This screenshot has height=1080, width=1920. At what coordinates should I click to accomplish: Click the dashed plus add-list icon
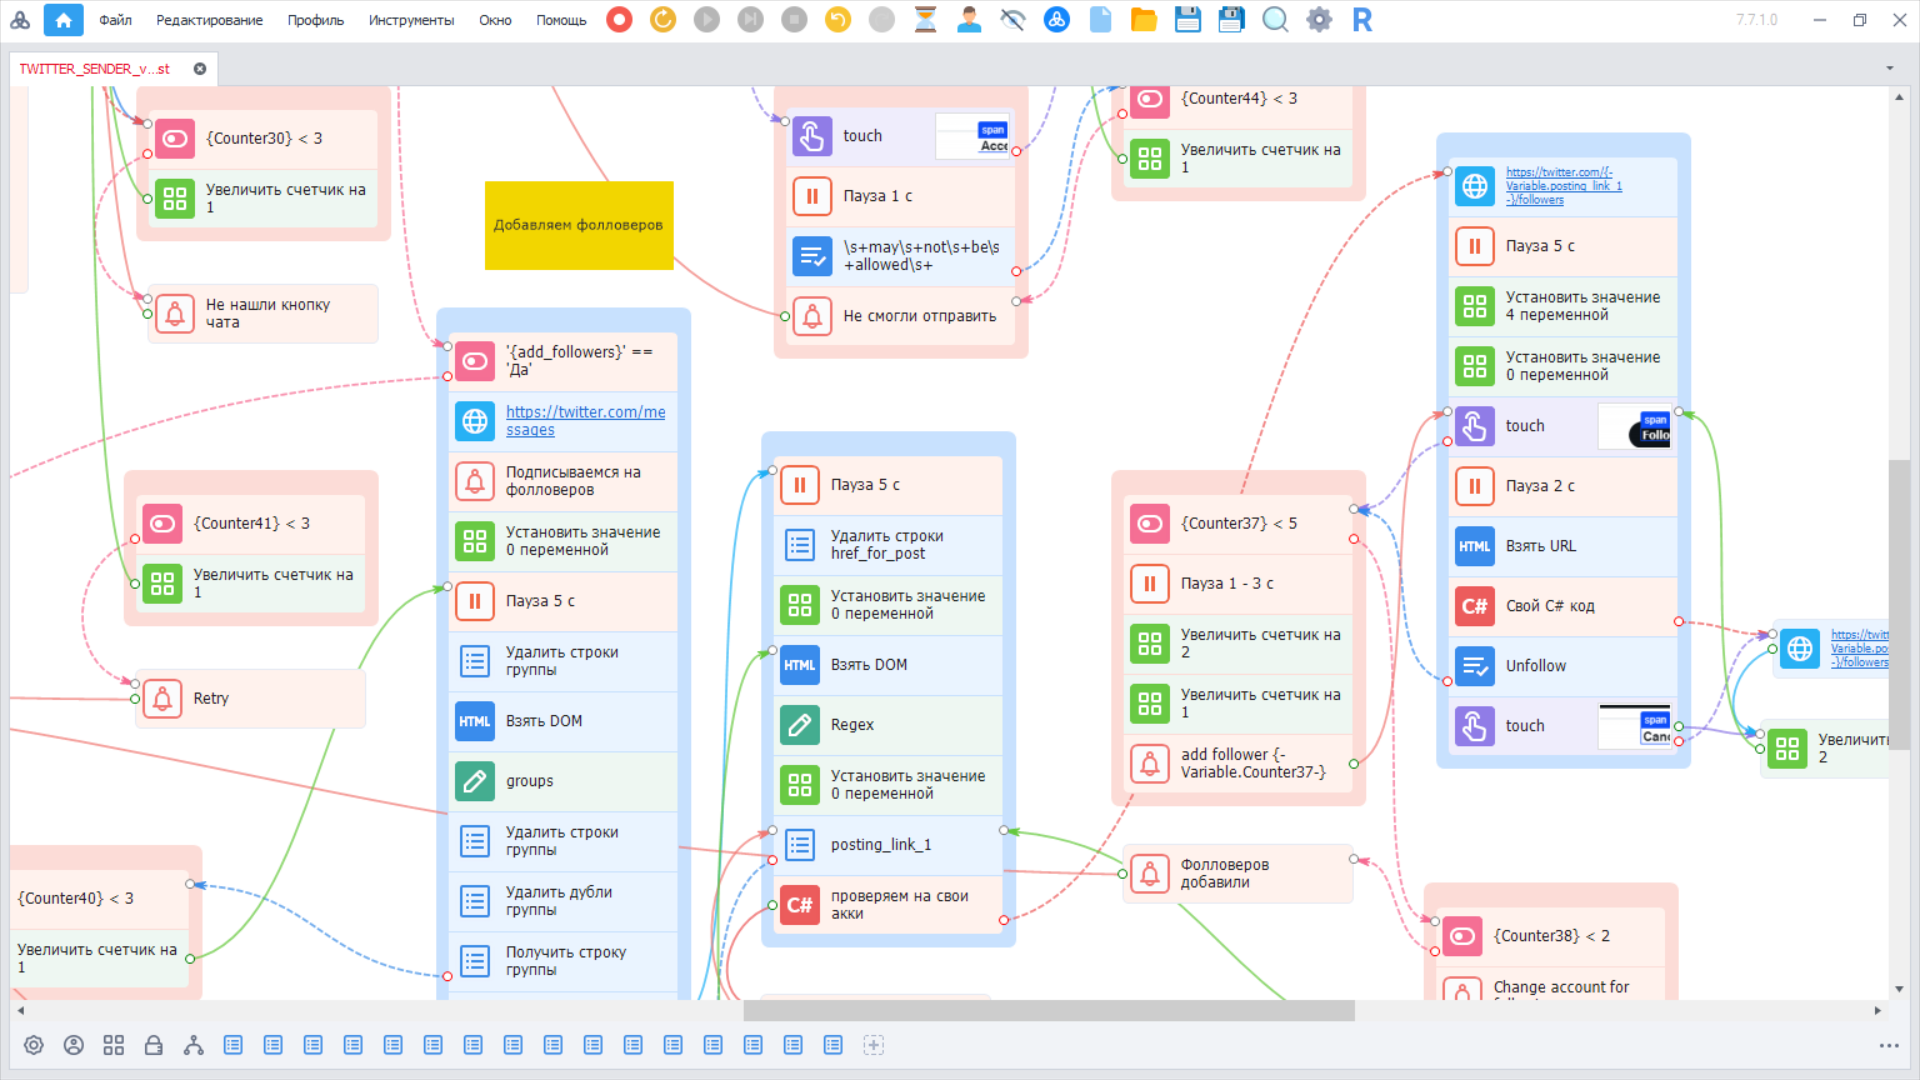click(x=873, y=1045)
